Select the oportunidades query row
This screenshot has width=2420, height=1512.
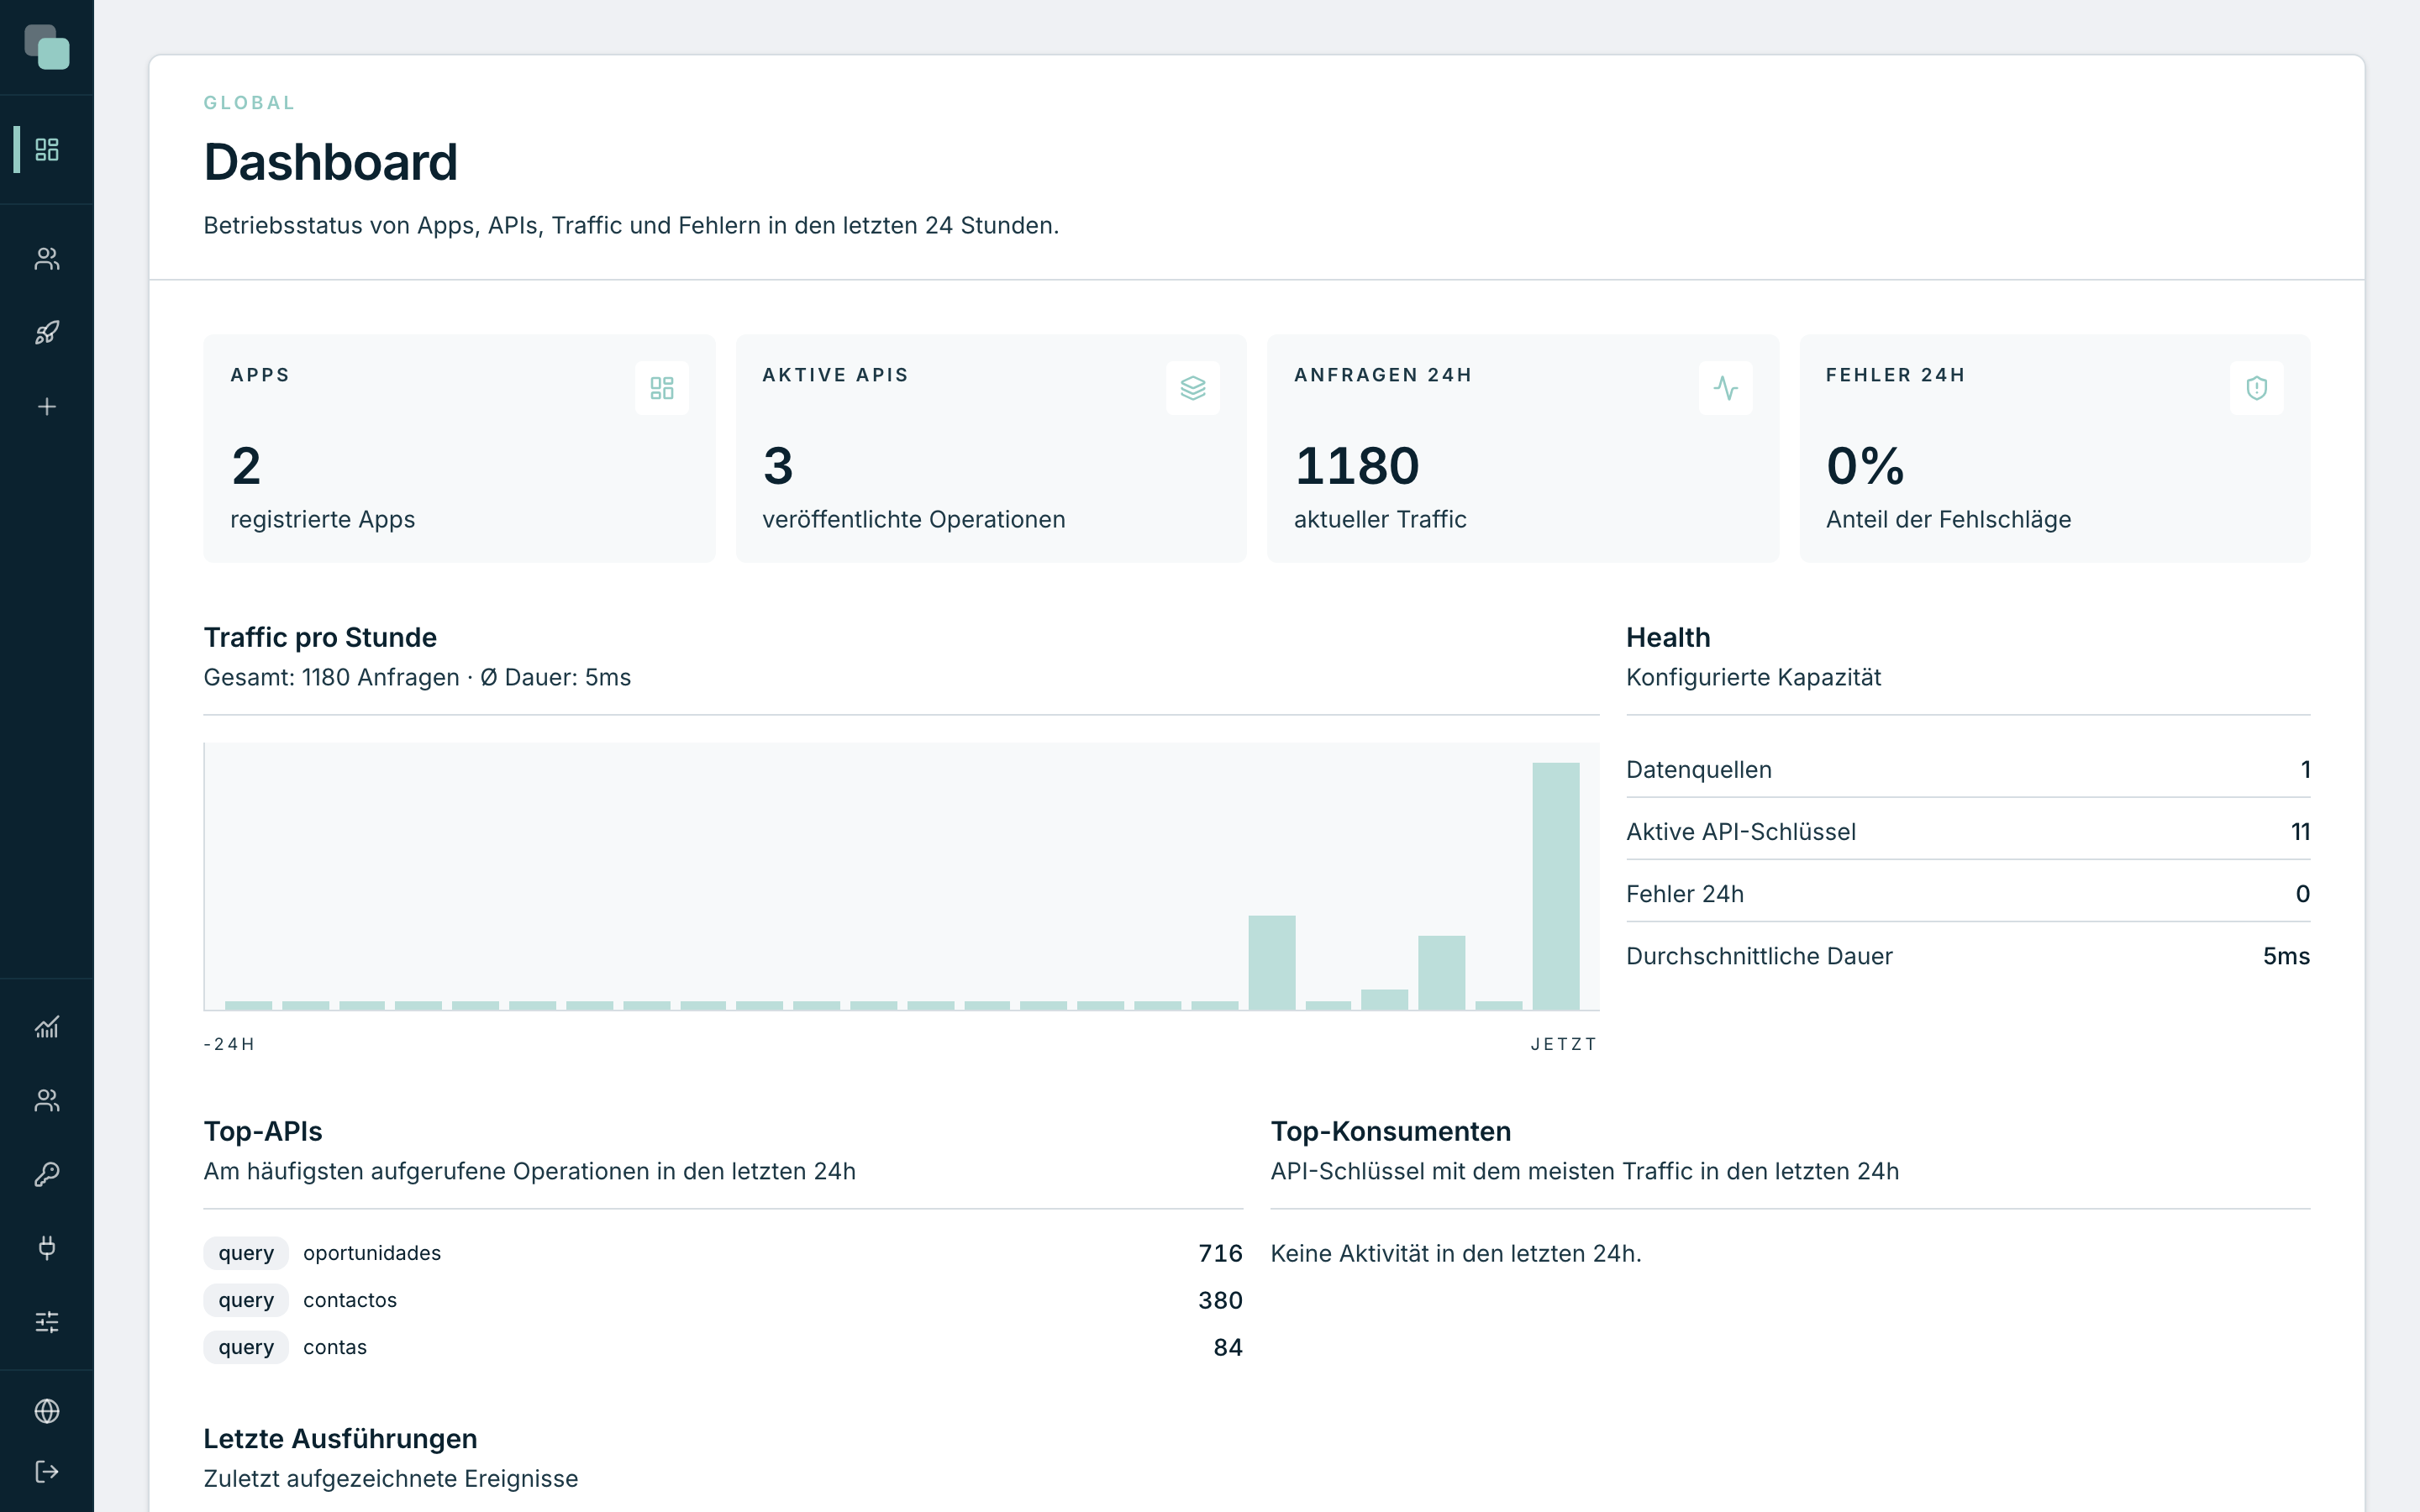(723, 1253)
